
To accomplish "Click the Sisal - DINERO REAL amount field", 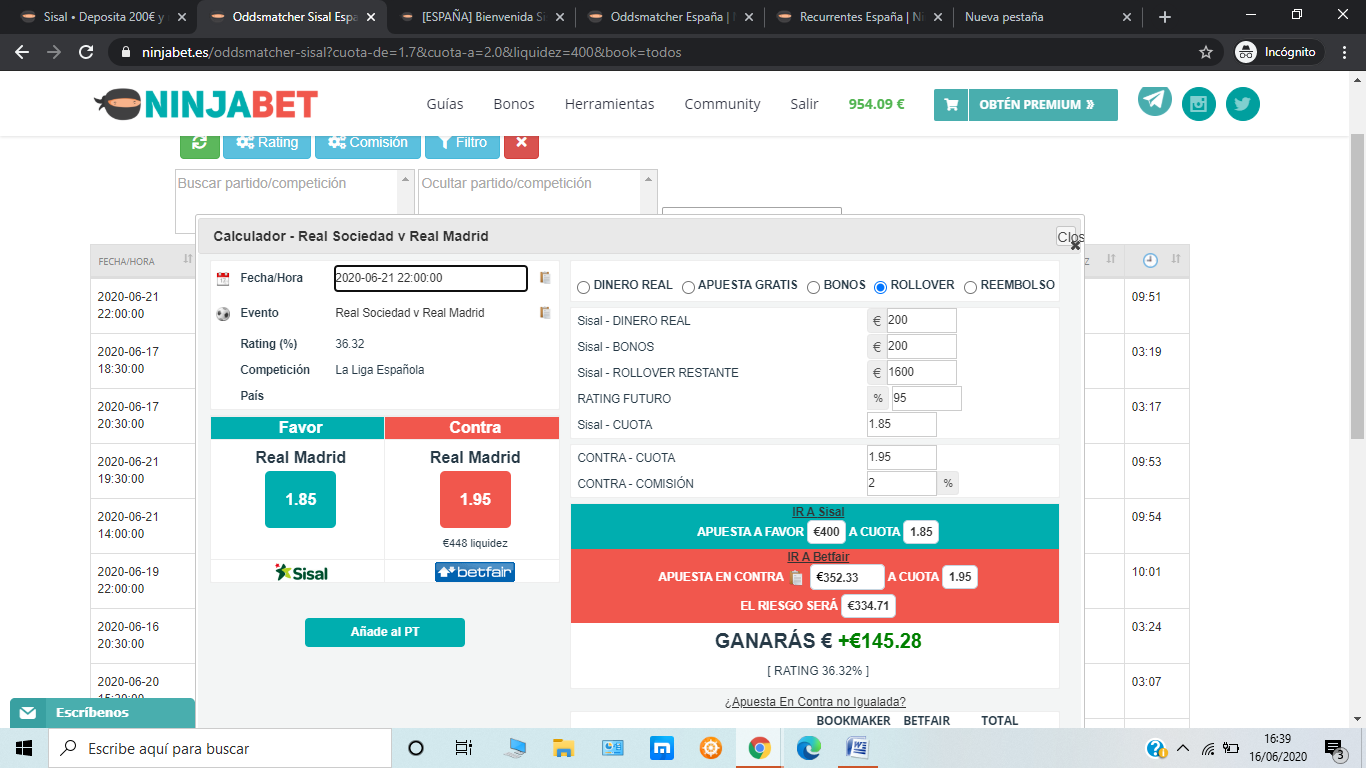I will [921, 321].
